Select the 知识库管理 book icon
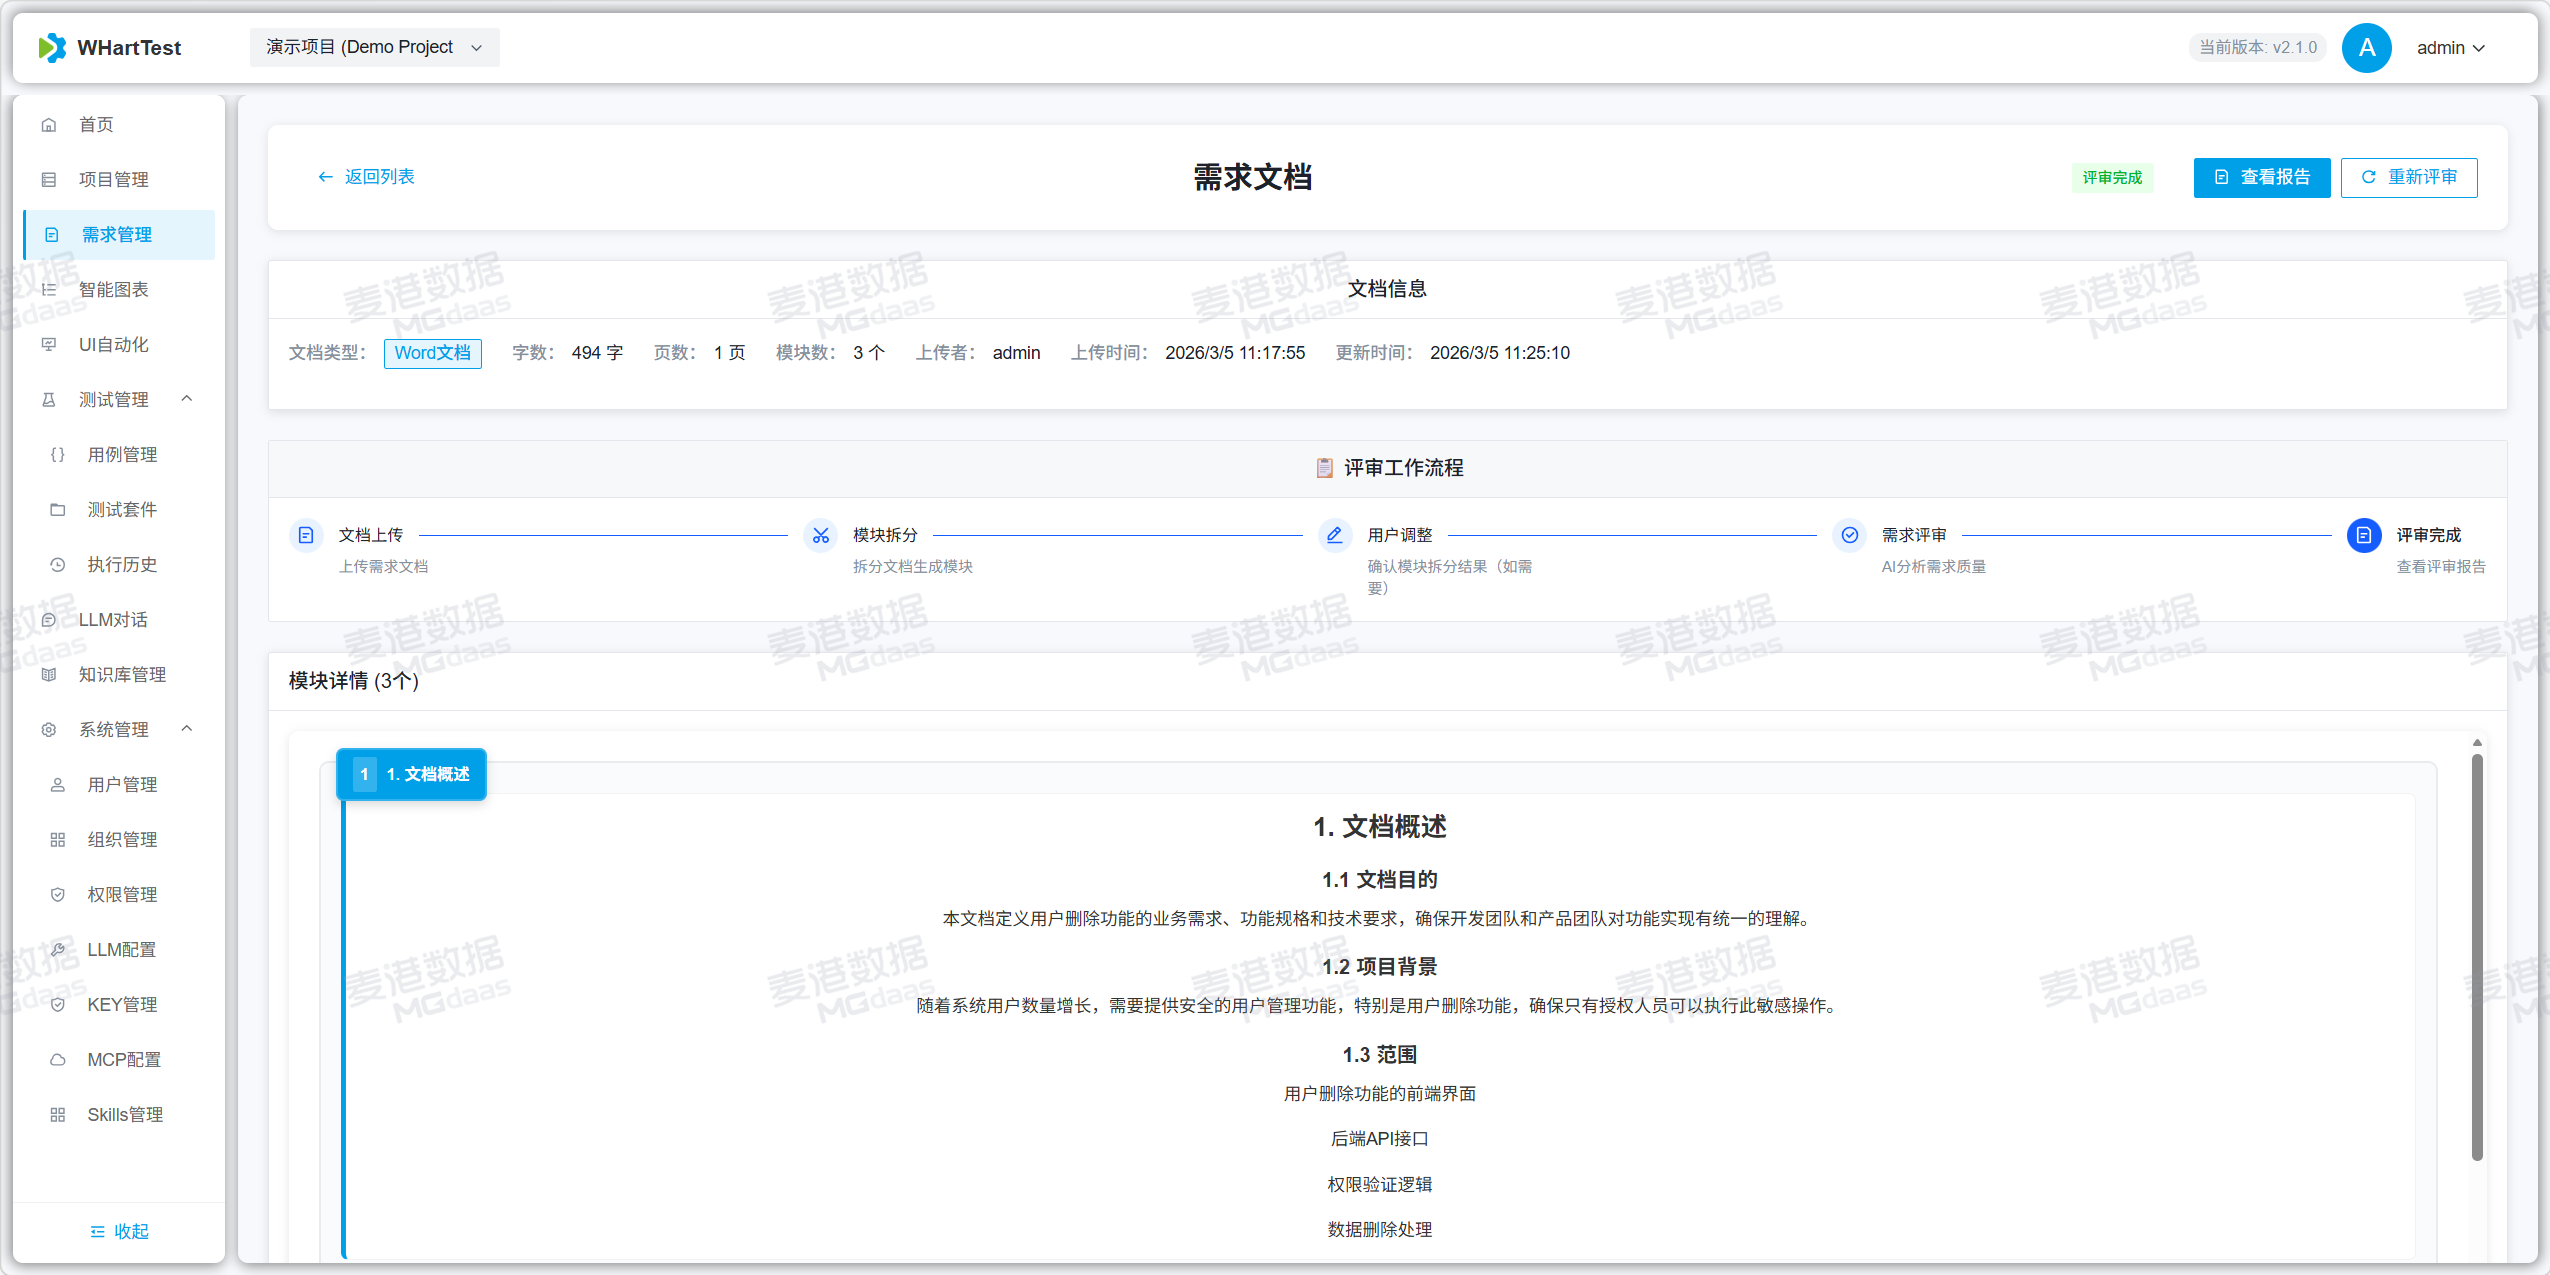 (49, 674)
